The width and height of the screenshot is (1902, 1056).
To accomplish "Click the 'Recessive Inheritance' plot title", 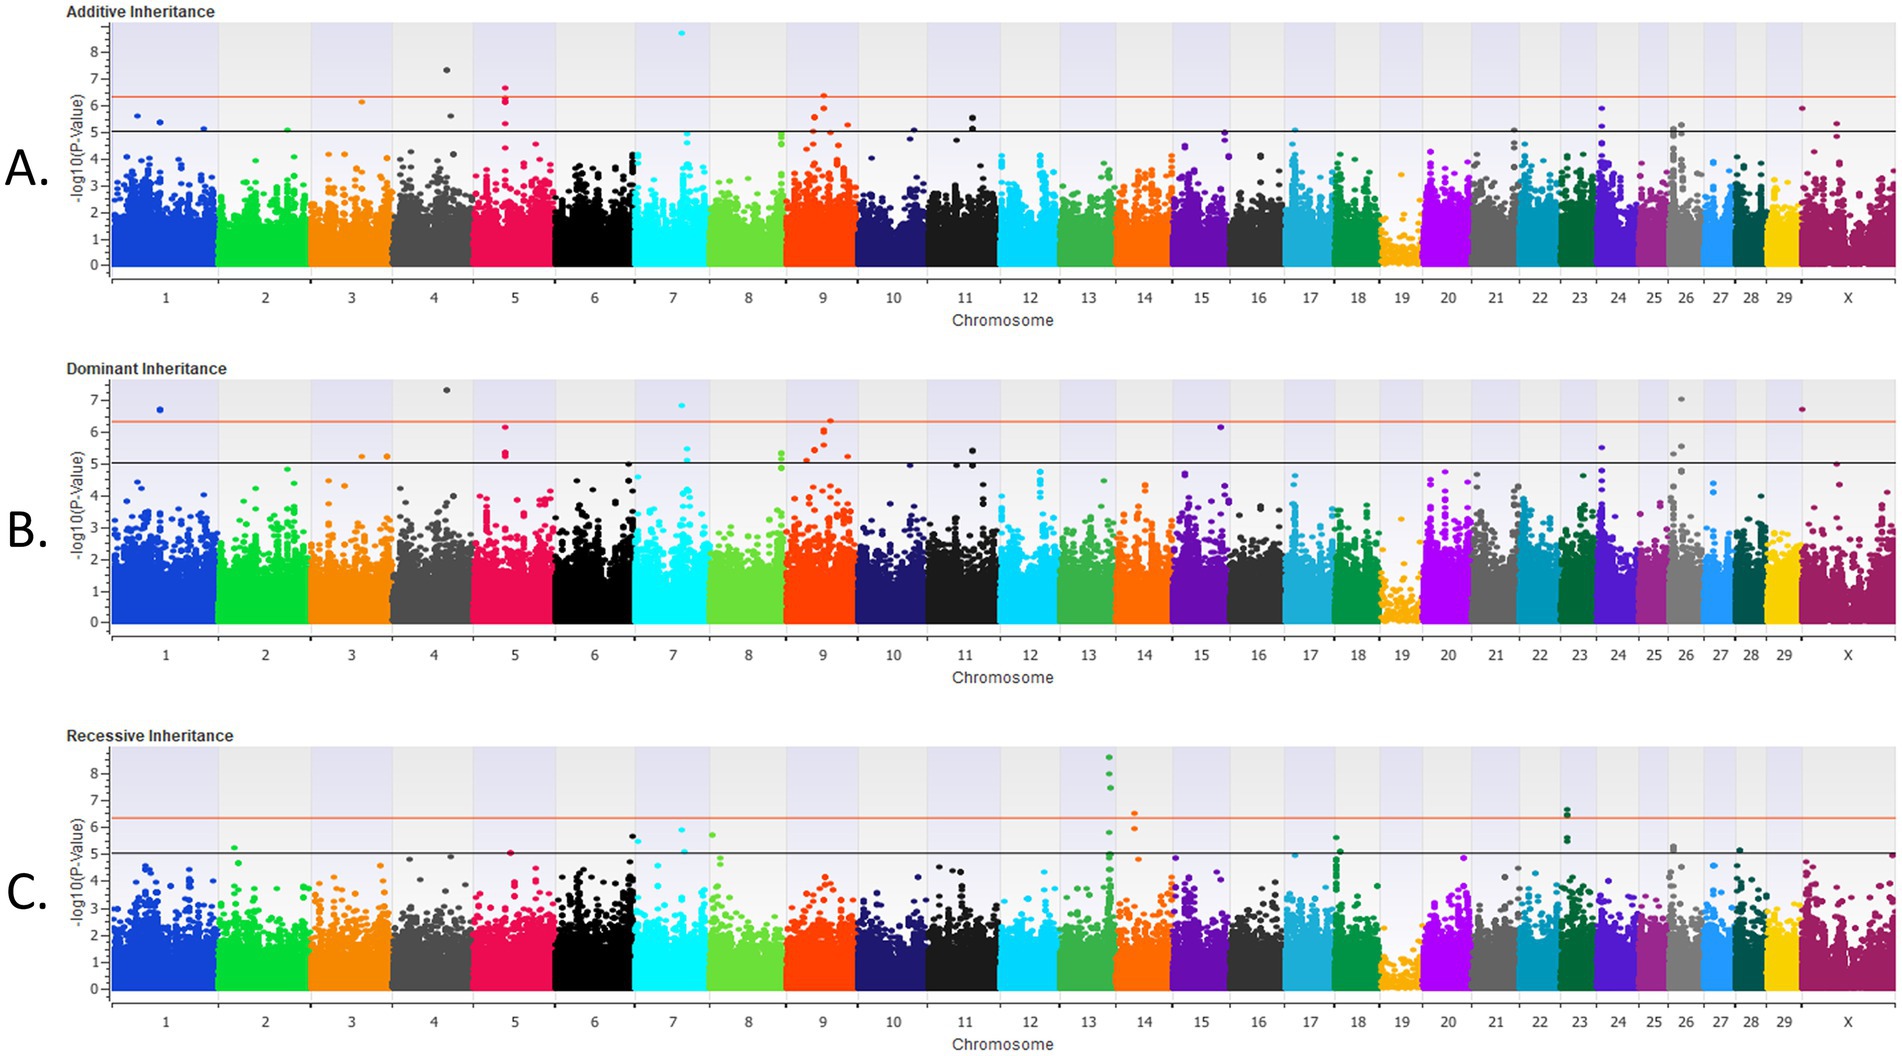I will 150,736.
